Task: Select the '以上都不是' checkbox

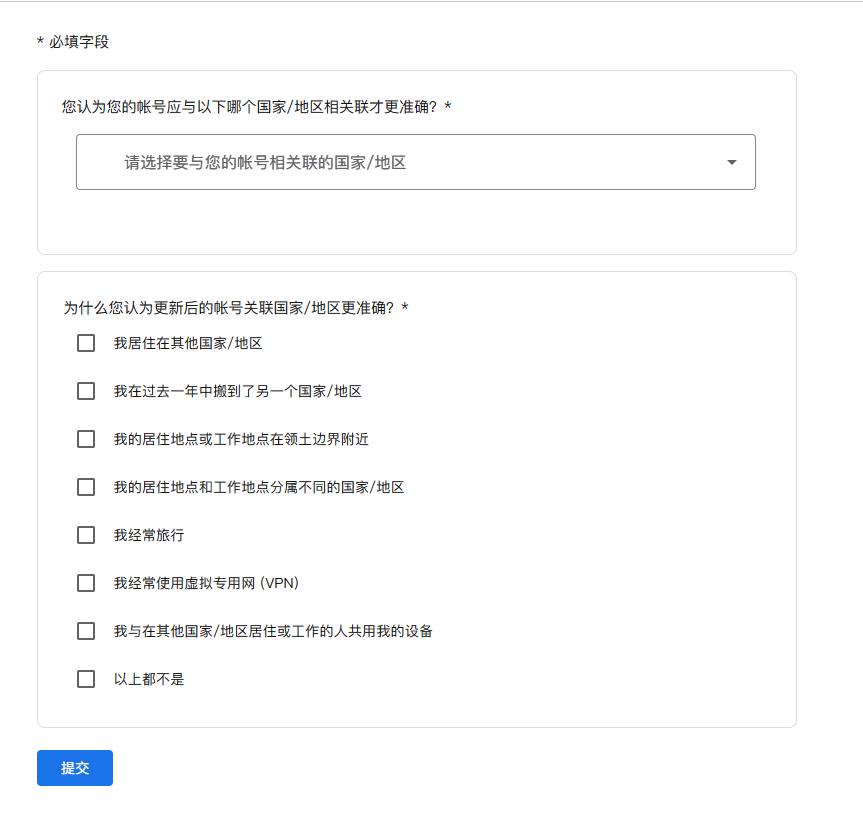Action: pyautogui.click(x=86, y=679)
